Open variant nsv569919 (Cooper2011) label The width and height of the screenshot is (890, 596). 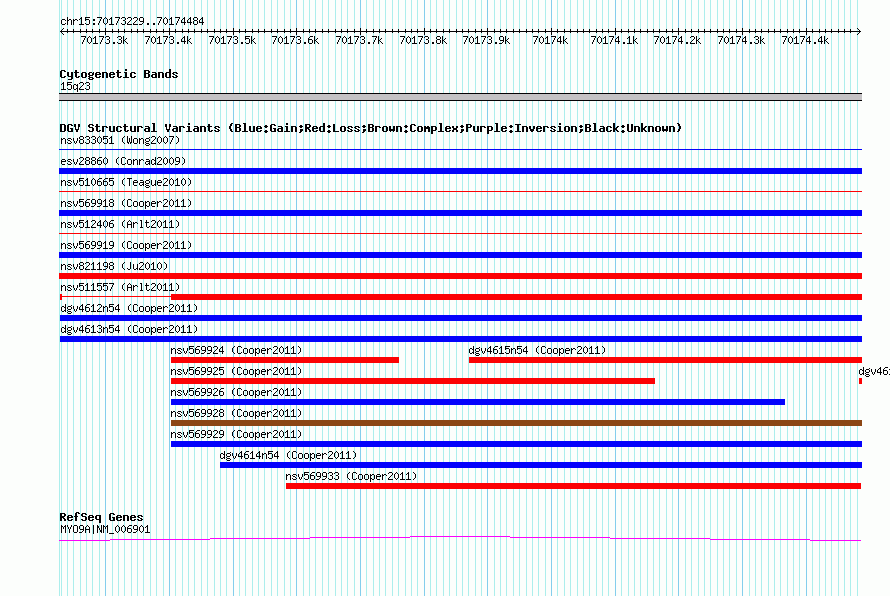pyautogui.click(x=126, y=245)
